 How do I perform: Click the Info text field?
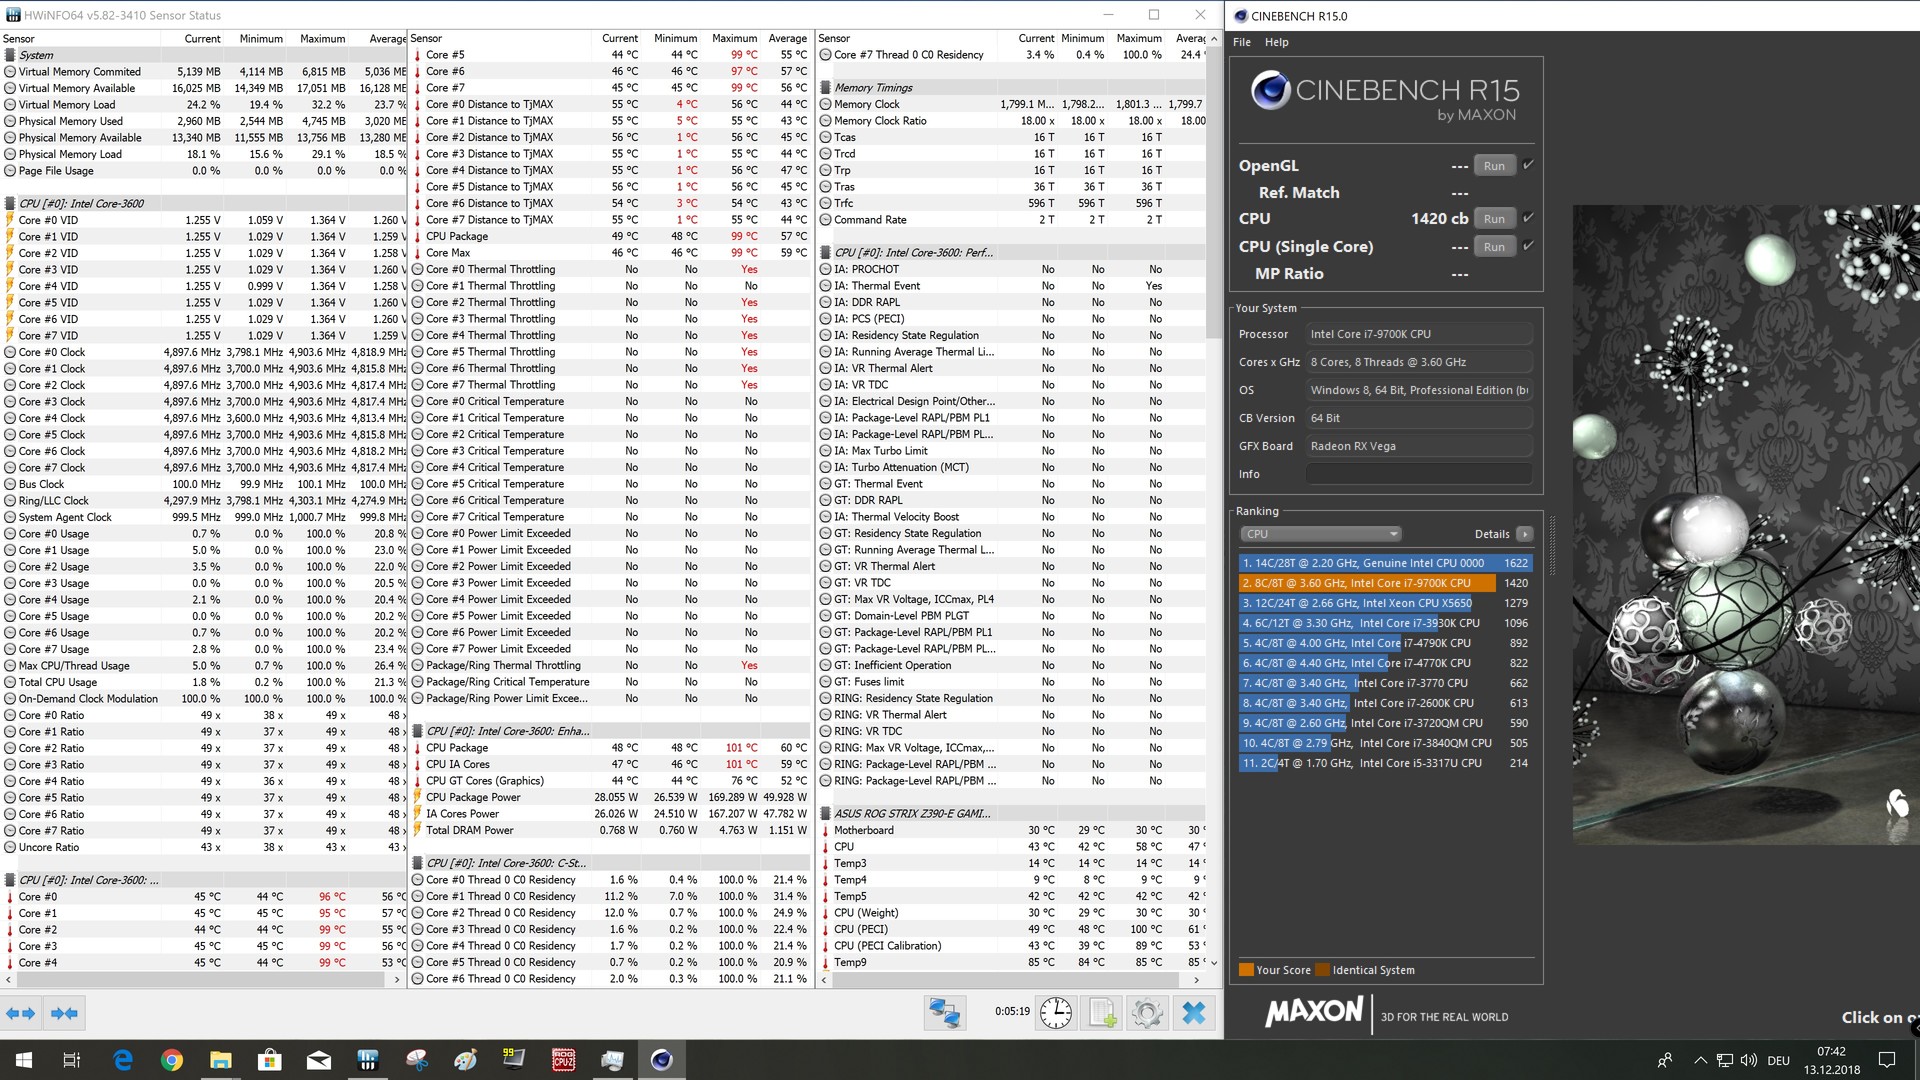point(1418,474)
